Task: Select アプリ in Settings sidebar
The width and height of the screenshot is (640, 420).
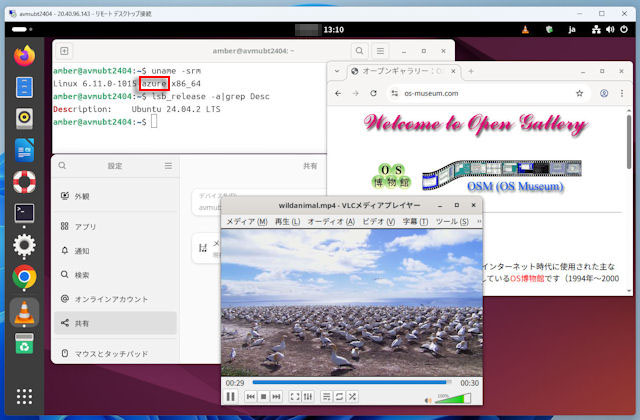Action: coord(115,226)
